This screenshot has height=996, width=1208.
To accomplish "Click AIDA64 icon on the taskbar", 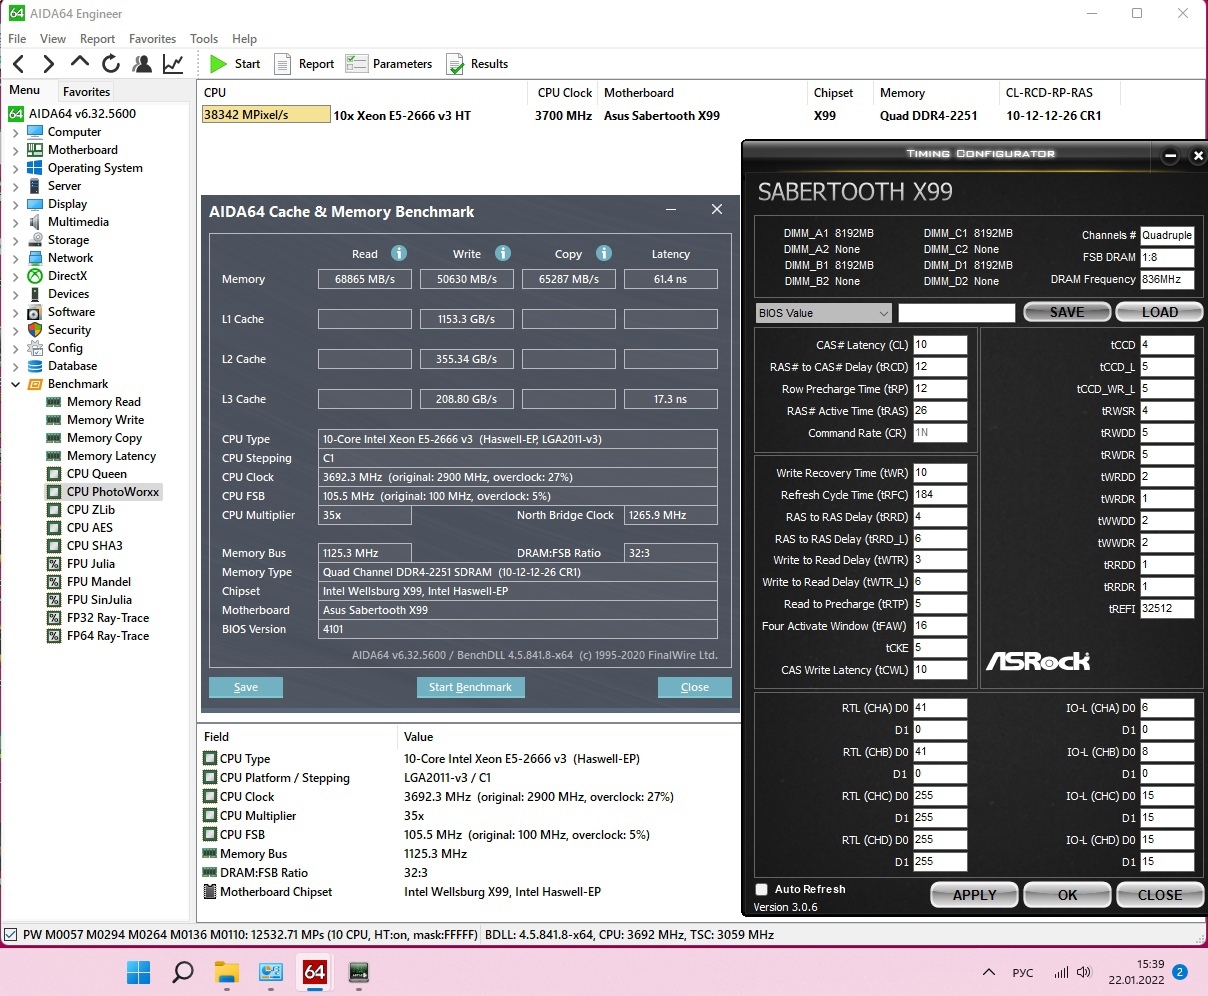I will tap(314, 972).
